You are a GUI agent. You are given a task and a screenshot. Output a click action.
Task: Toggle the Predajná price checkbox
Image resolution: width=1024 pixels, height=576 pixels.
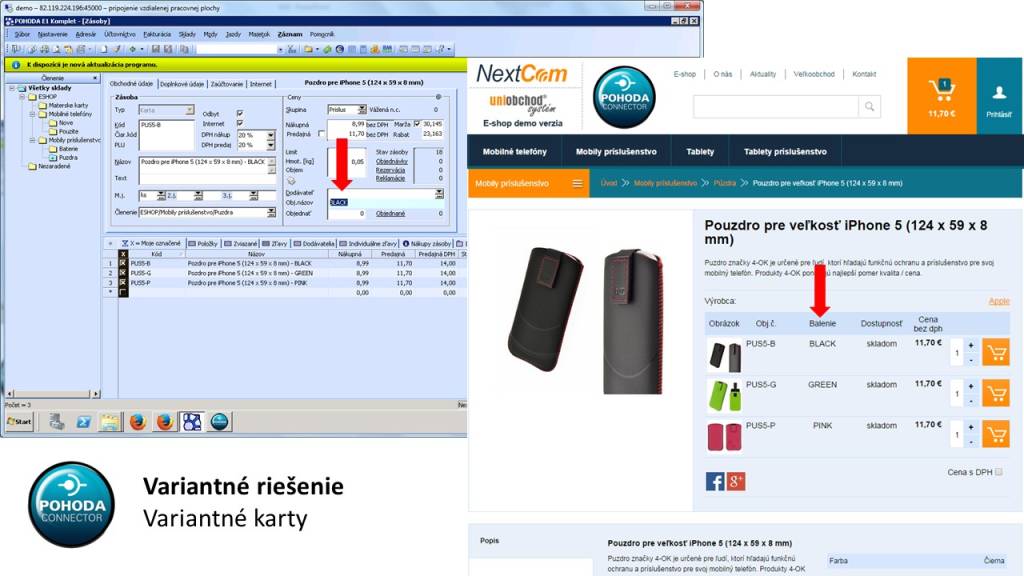tap(321, 133)
